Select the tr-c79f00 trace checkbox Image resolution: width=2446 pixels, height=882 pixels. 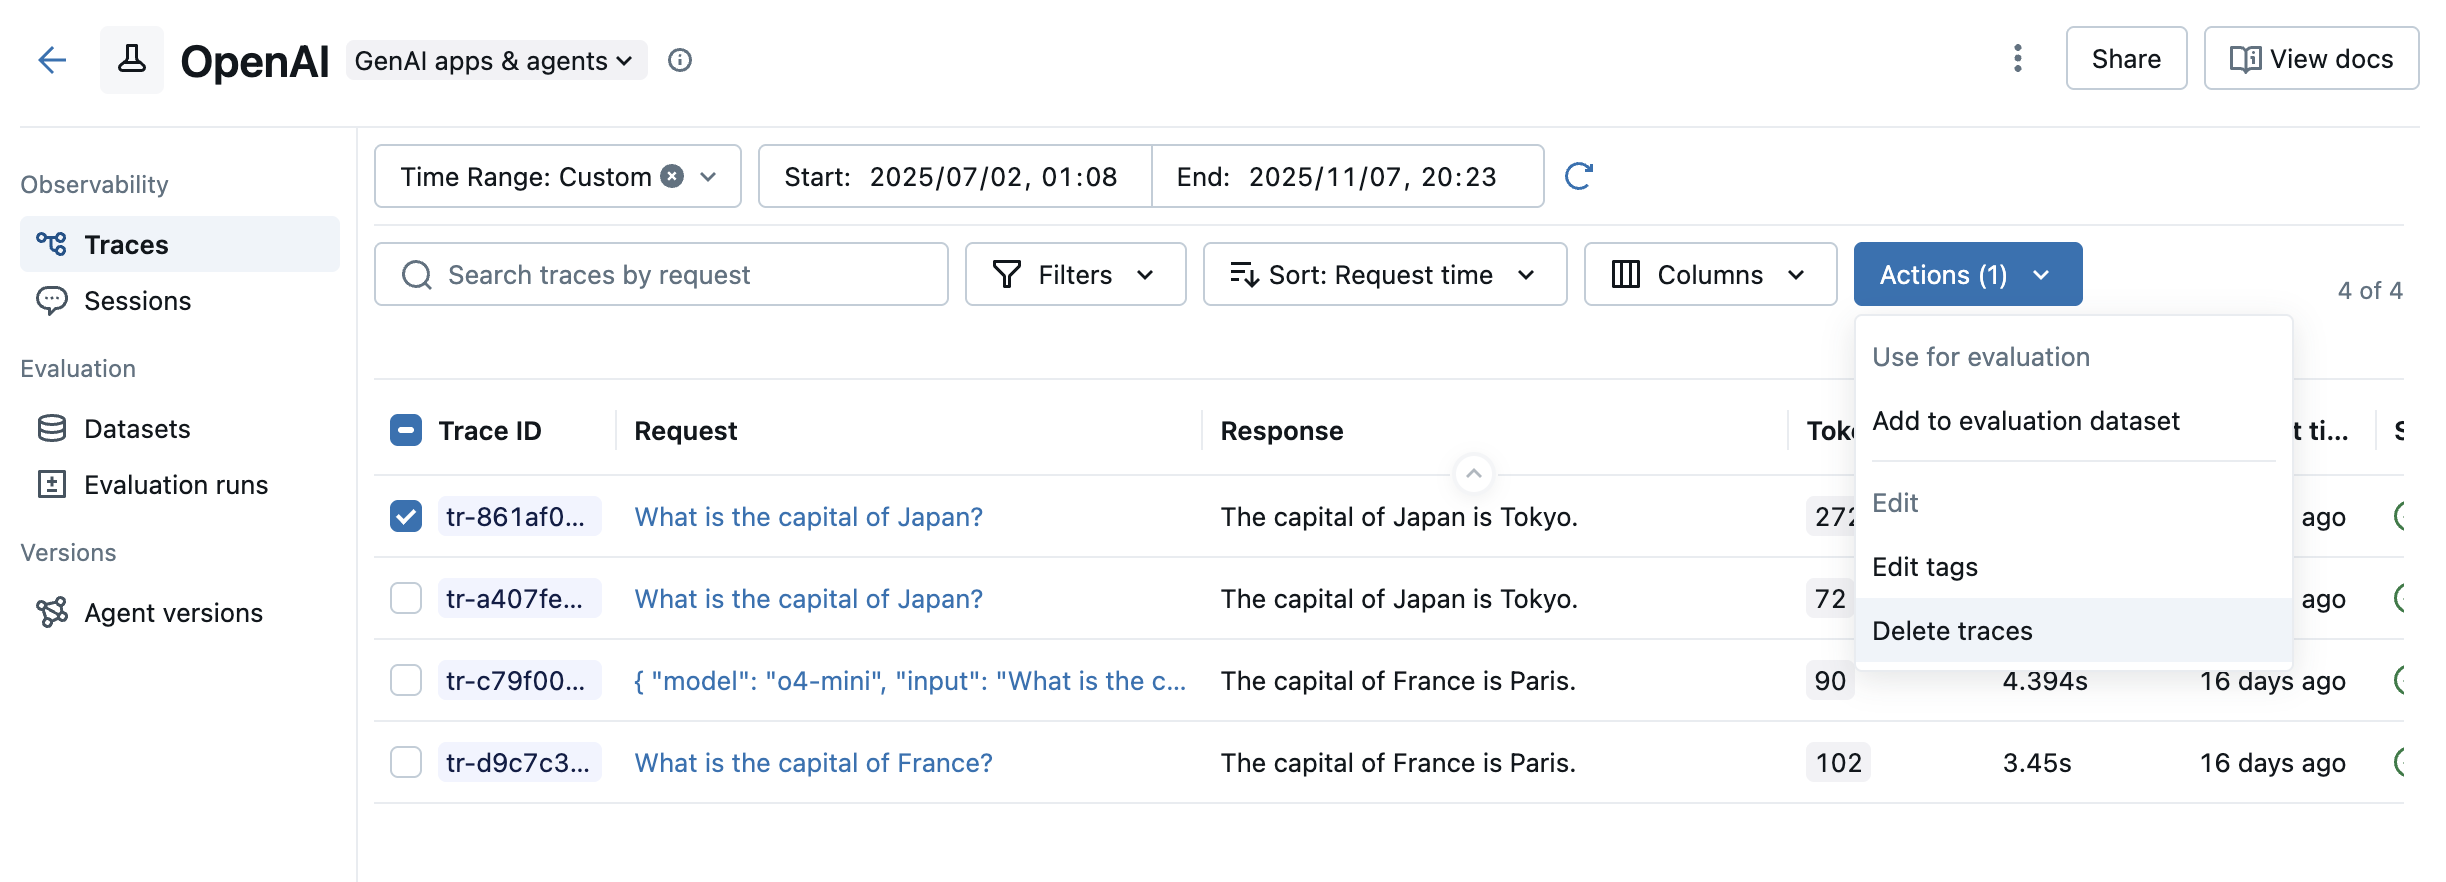406,680
